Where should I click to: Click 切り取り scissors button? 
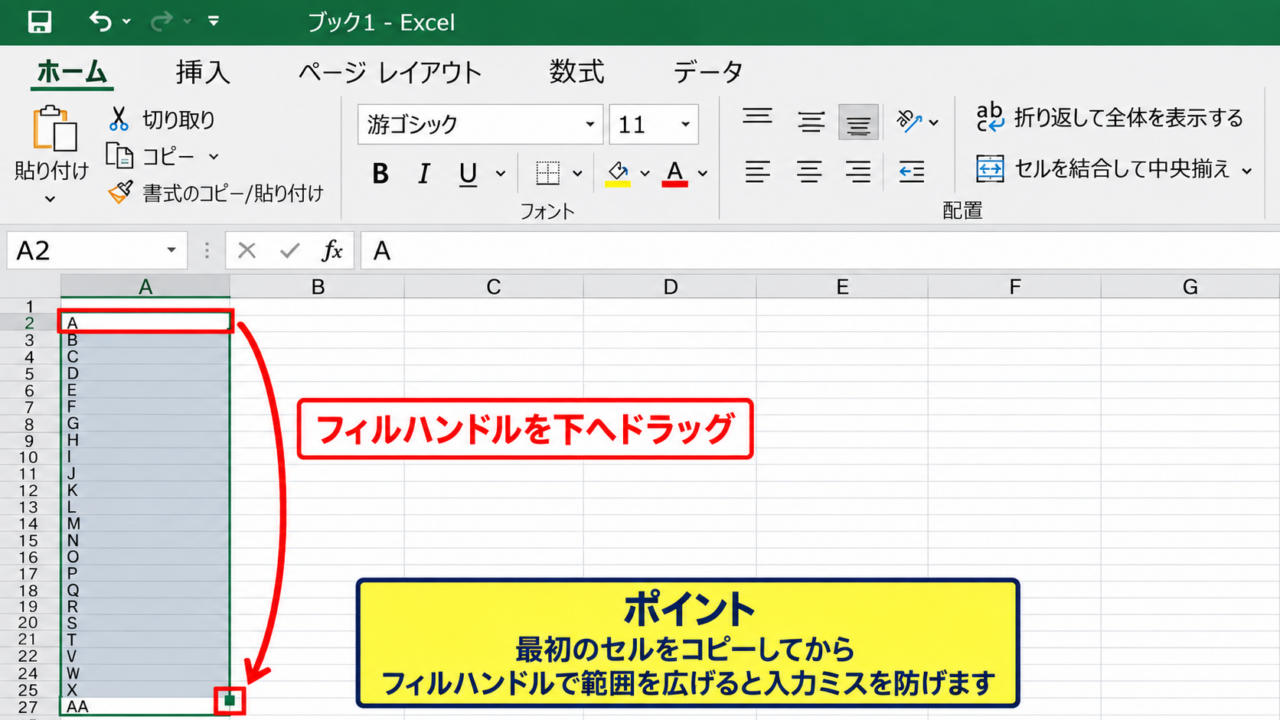coord(162,120)
